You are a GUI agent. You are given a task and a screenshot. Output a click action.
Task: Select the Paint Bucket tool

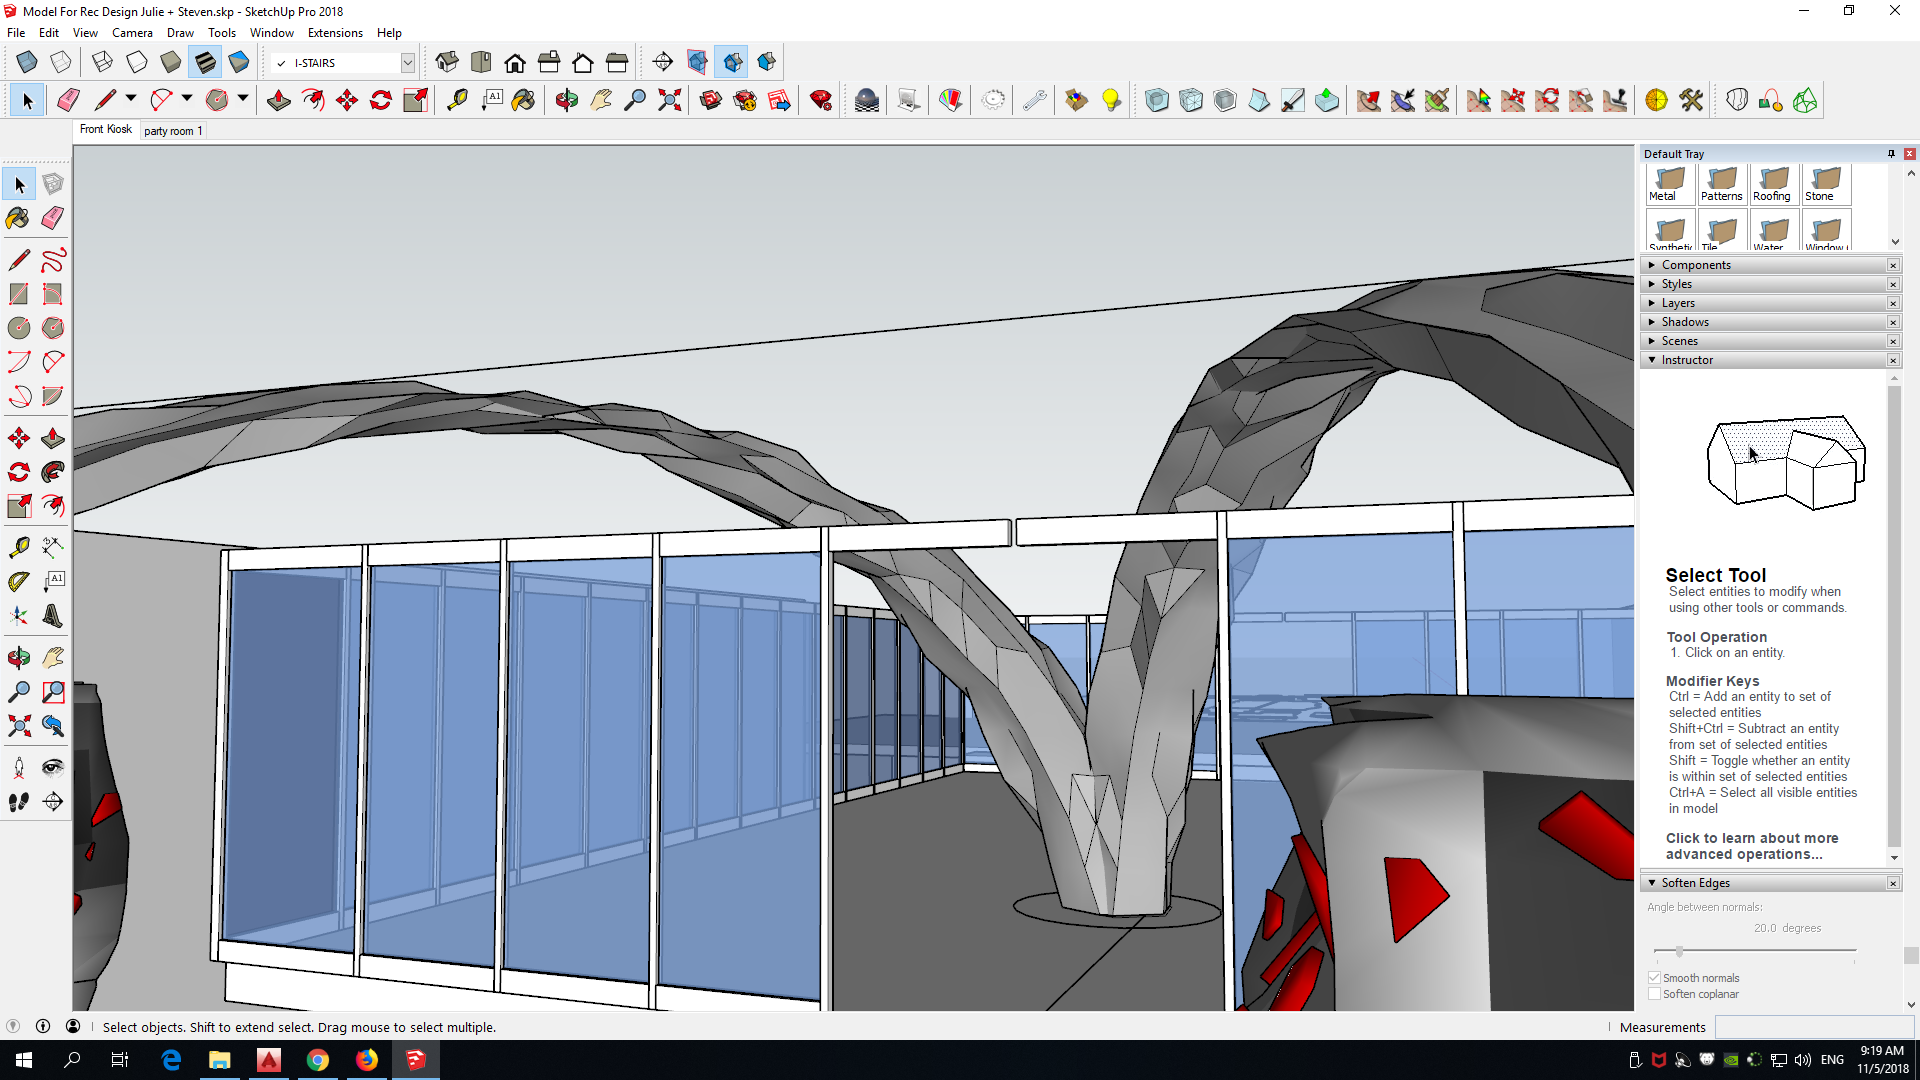coord(18,218)
